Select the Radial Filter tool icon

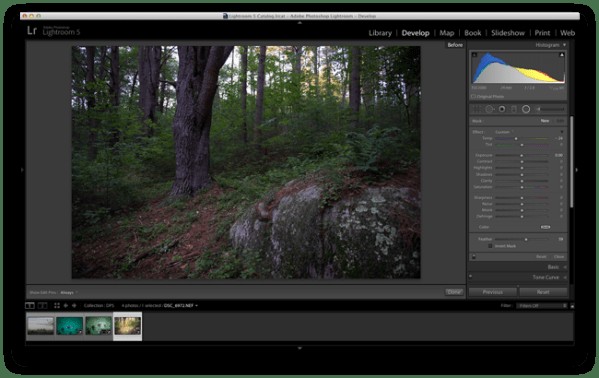526,109
